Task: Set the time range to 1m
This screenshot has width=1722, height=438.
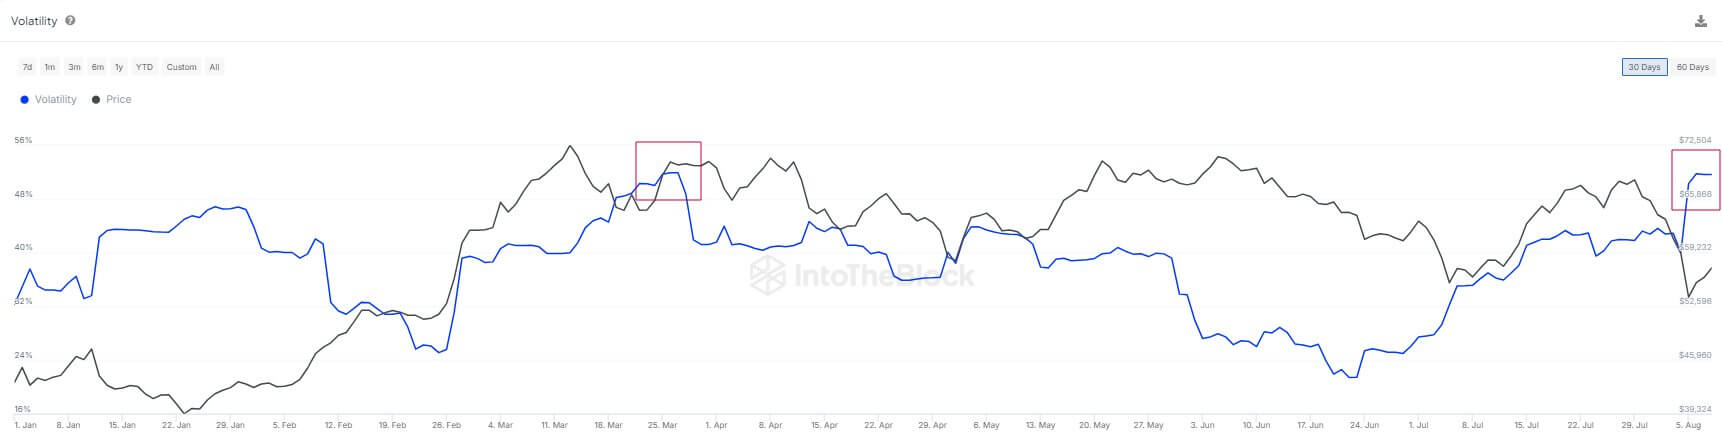Action: point(50,67)
